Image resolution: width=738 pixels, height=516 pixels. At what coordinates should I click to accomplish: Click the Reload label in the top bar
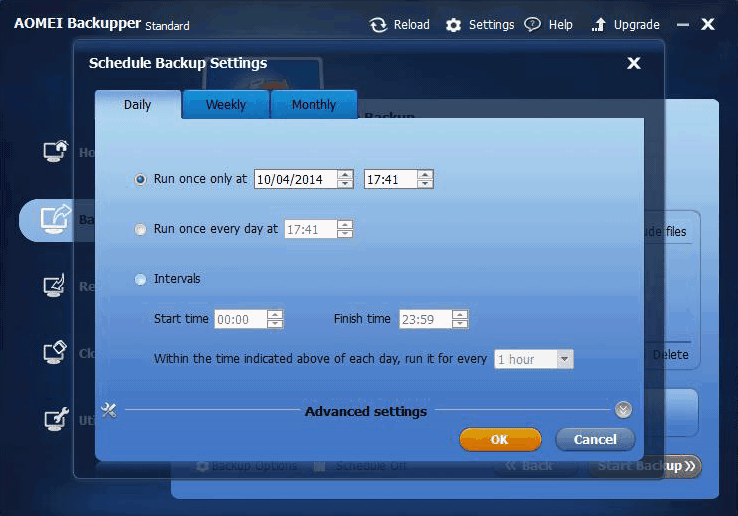(411, 24)
